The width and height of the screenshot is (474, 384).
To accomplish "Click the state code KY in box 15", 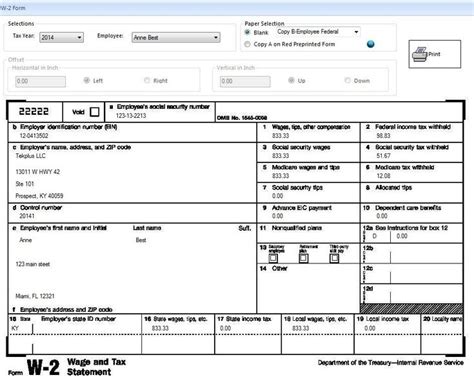I will coord(15,328).
